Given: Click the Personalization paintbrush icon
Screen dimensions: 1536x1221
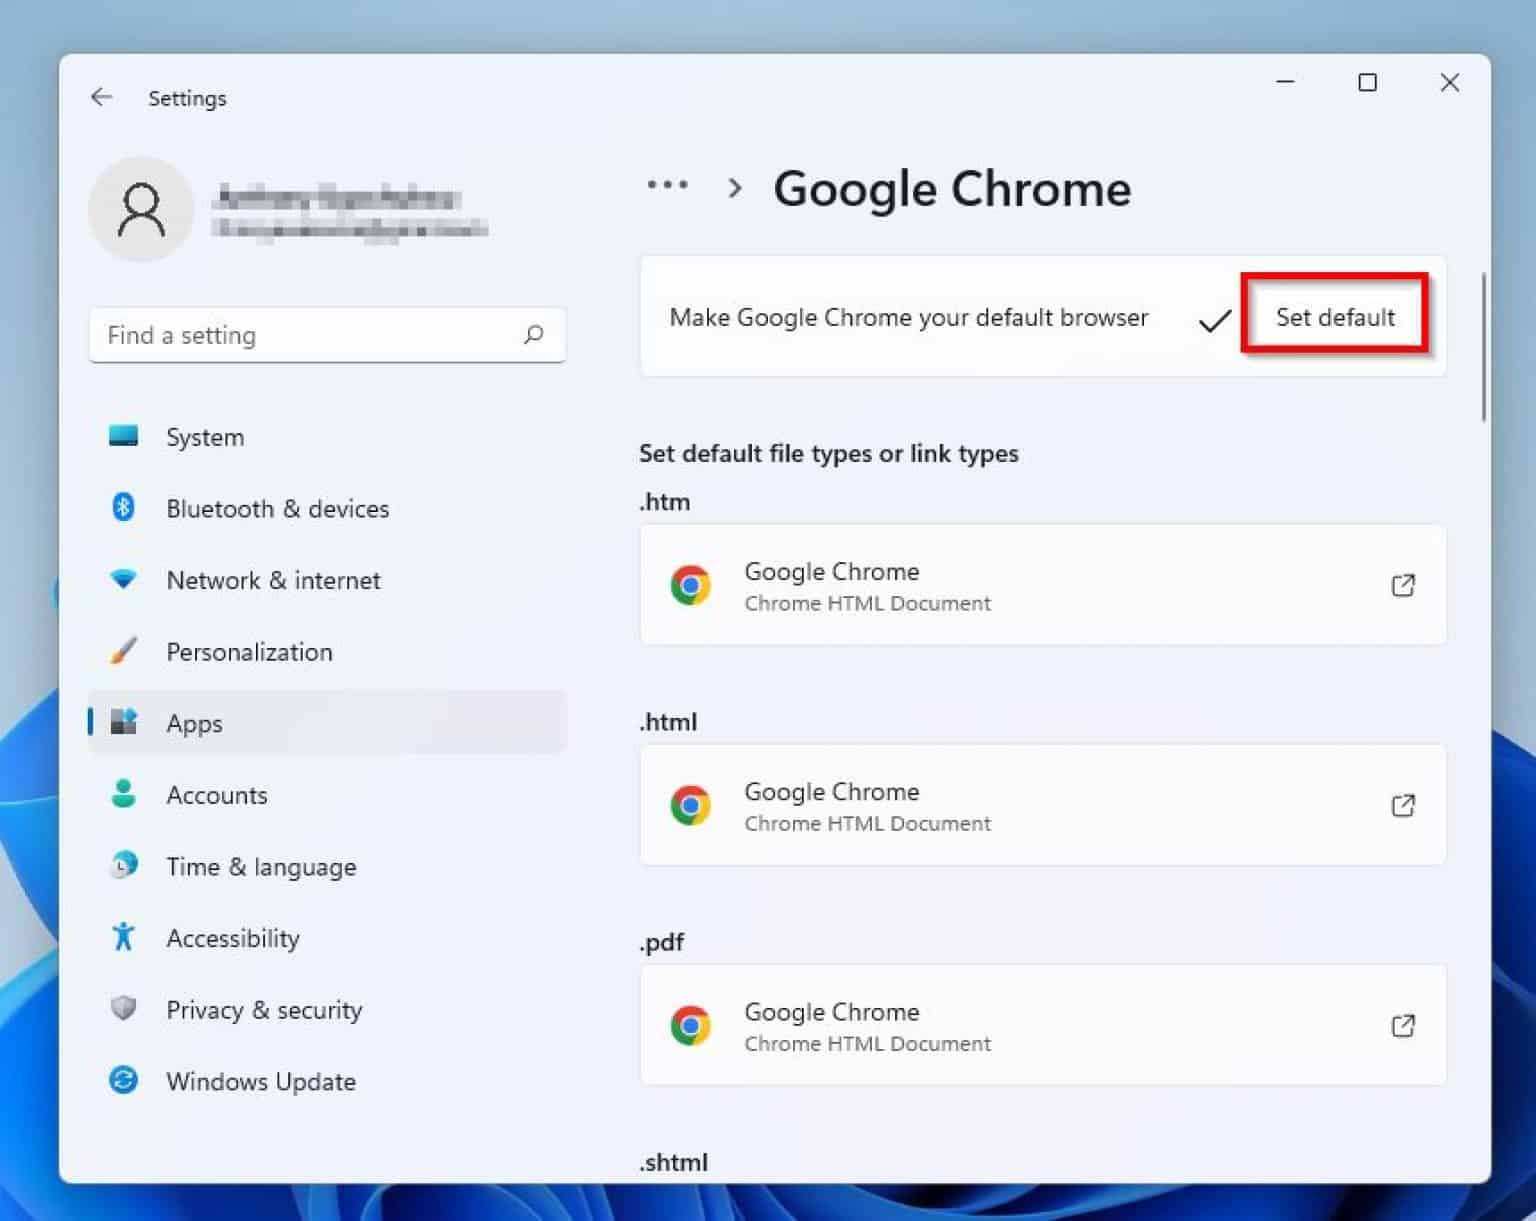Looking at the screenshot, I should coord(123,651).
